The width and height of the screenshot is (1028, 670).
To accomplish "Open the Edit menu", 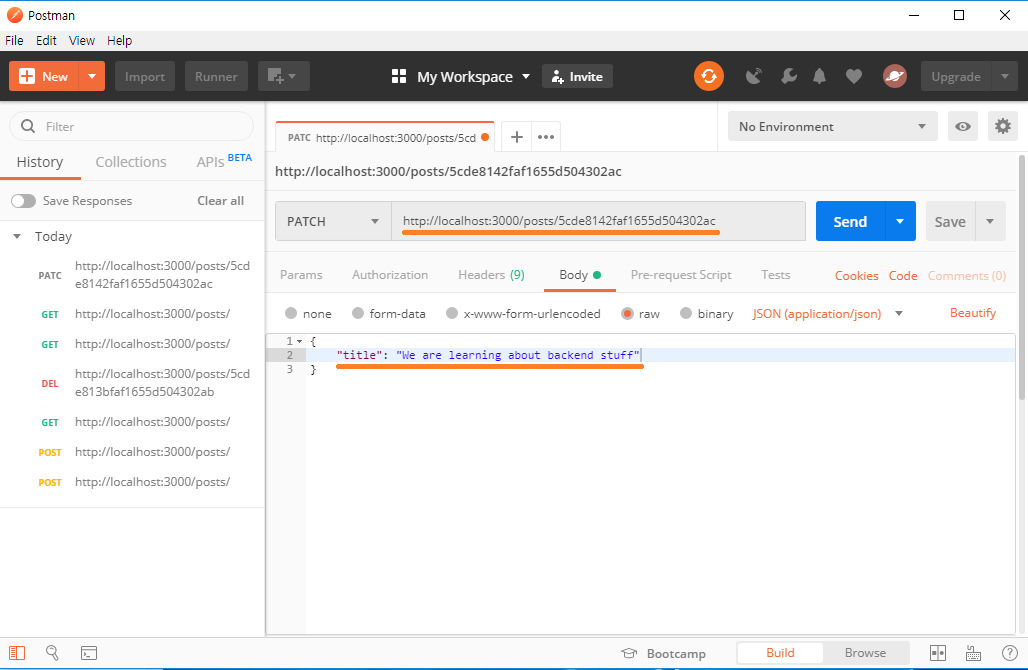I will [46, 41].
